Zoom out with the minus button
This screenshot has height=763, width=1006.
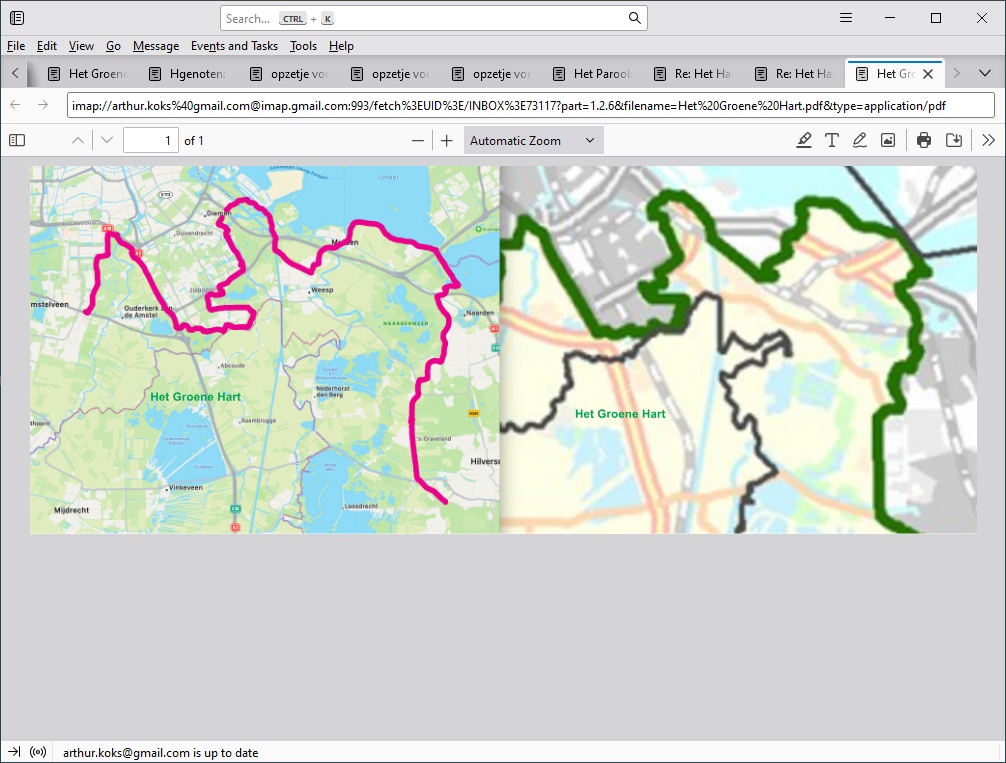(418, 141)
